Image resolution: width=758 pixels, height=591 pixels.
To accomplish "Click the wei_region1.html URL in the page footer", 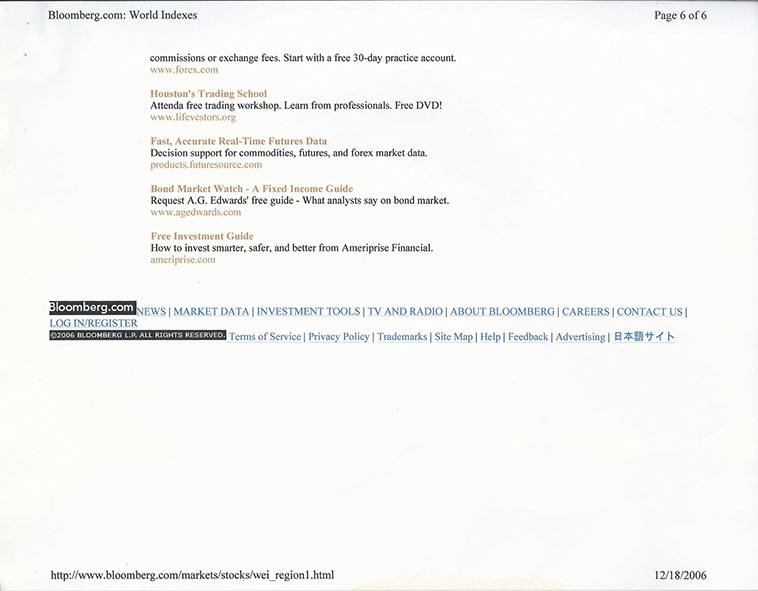I will pos(192,575).
